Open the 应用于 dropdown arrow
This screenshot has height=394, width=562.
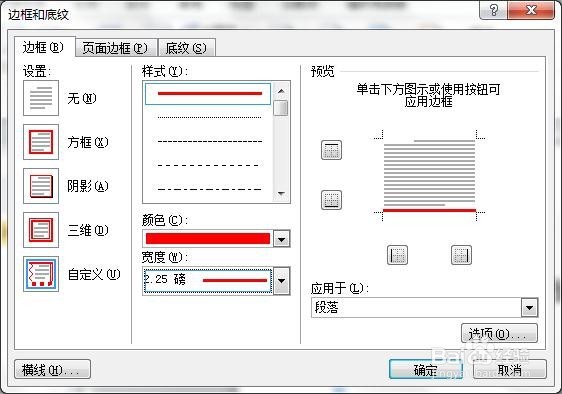[529, 308]
